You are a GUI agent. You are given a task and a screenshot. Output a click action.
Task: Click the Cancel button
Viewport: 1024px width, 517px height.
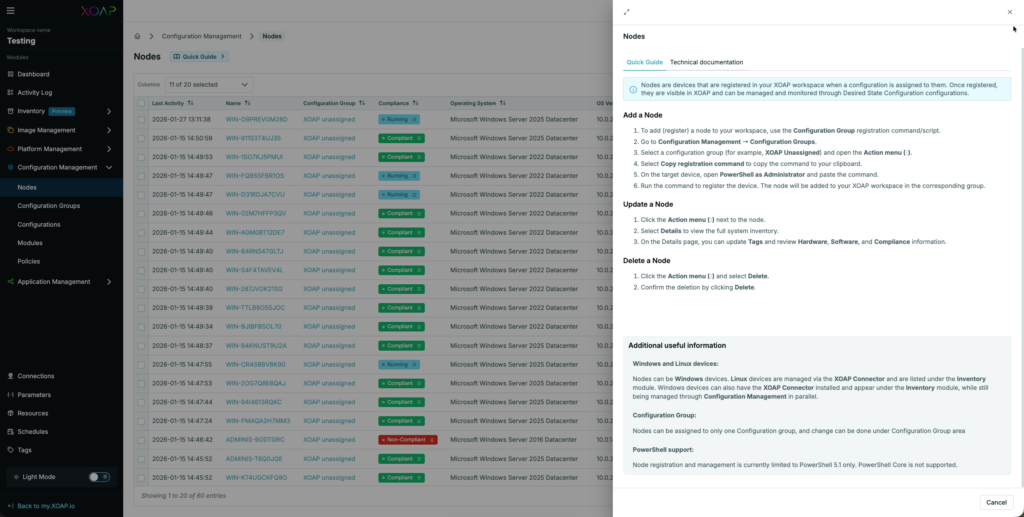pos(996,502)
